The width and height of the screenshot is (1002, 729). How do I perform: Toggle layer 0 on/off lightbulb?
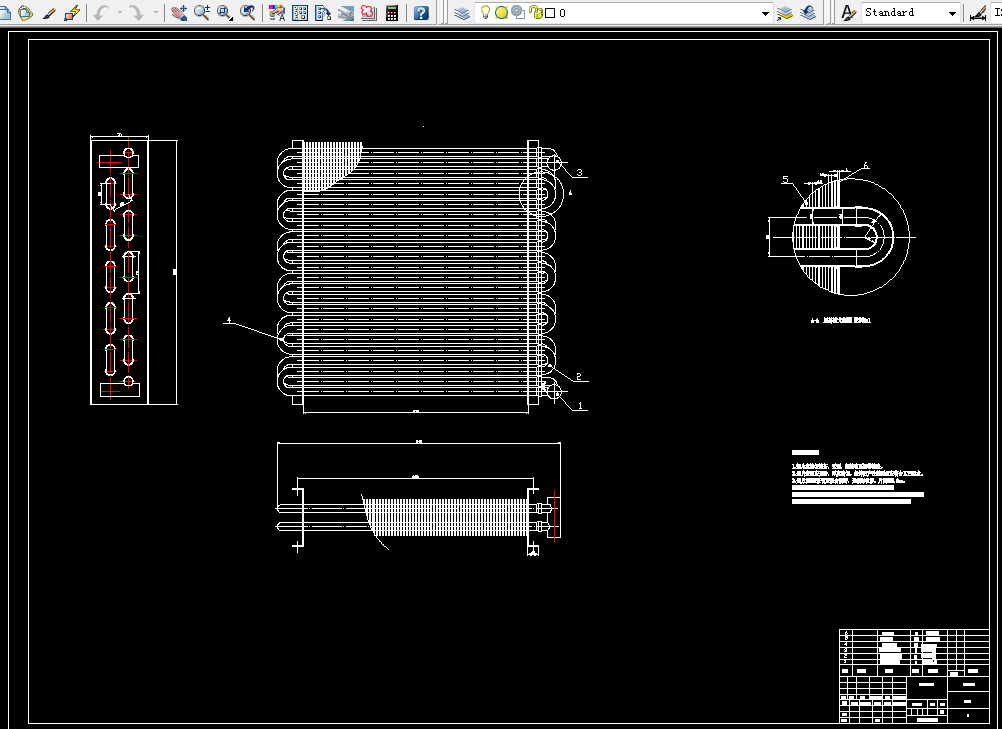[x=485, y=12]
